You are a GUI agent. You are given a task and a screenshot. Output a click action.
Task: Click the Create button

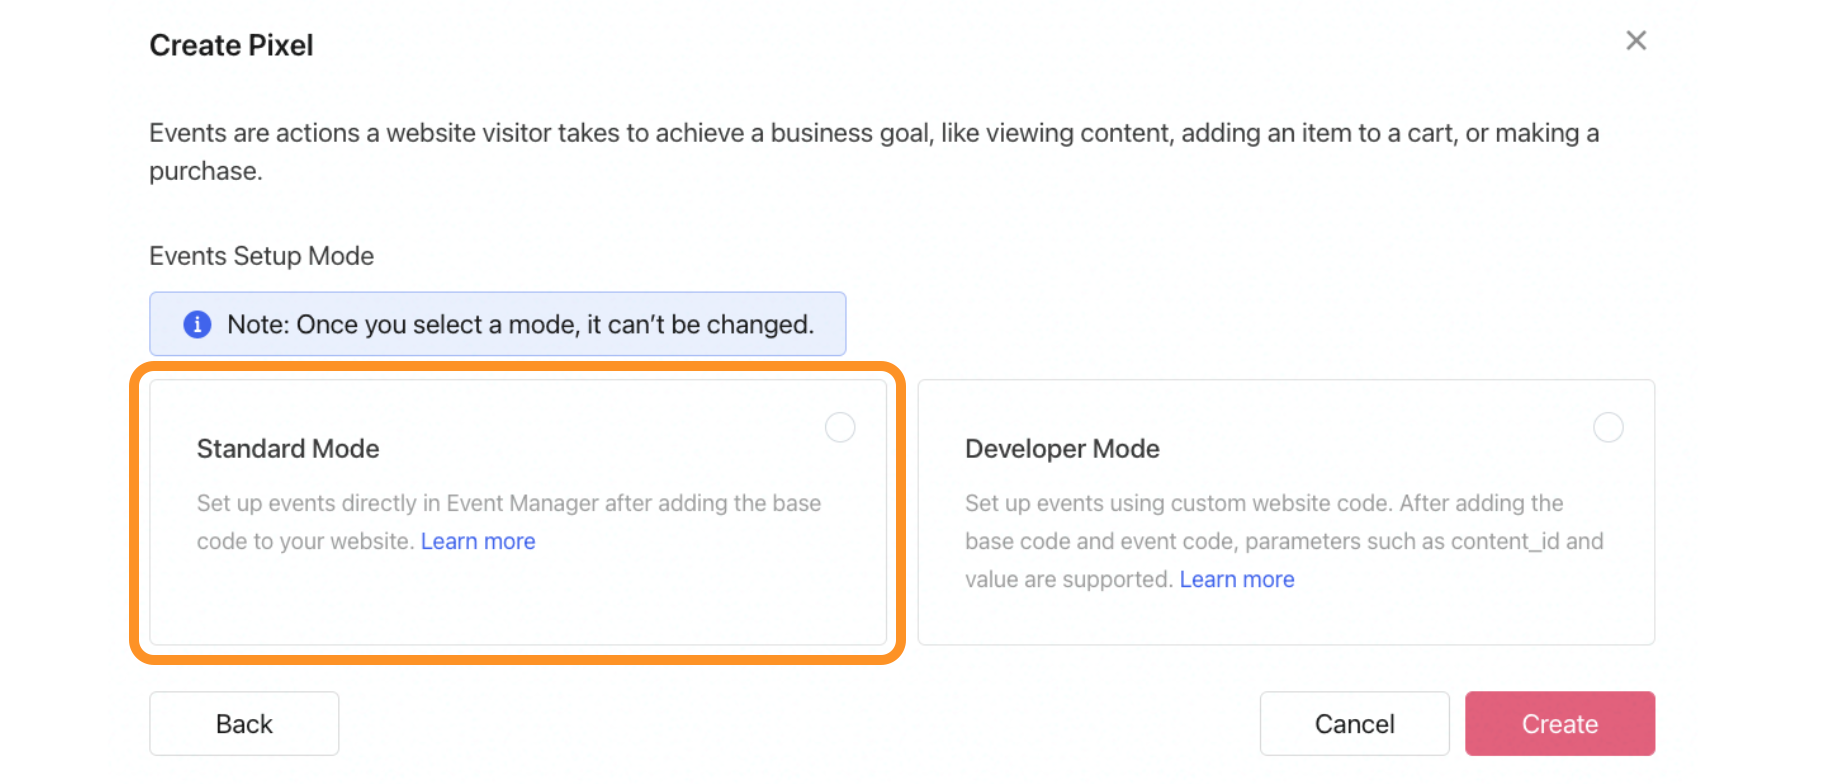coord(1560,723)
